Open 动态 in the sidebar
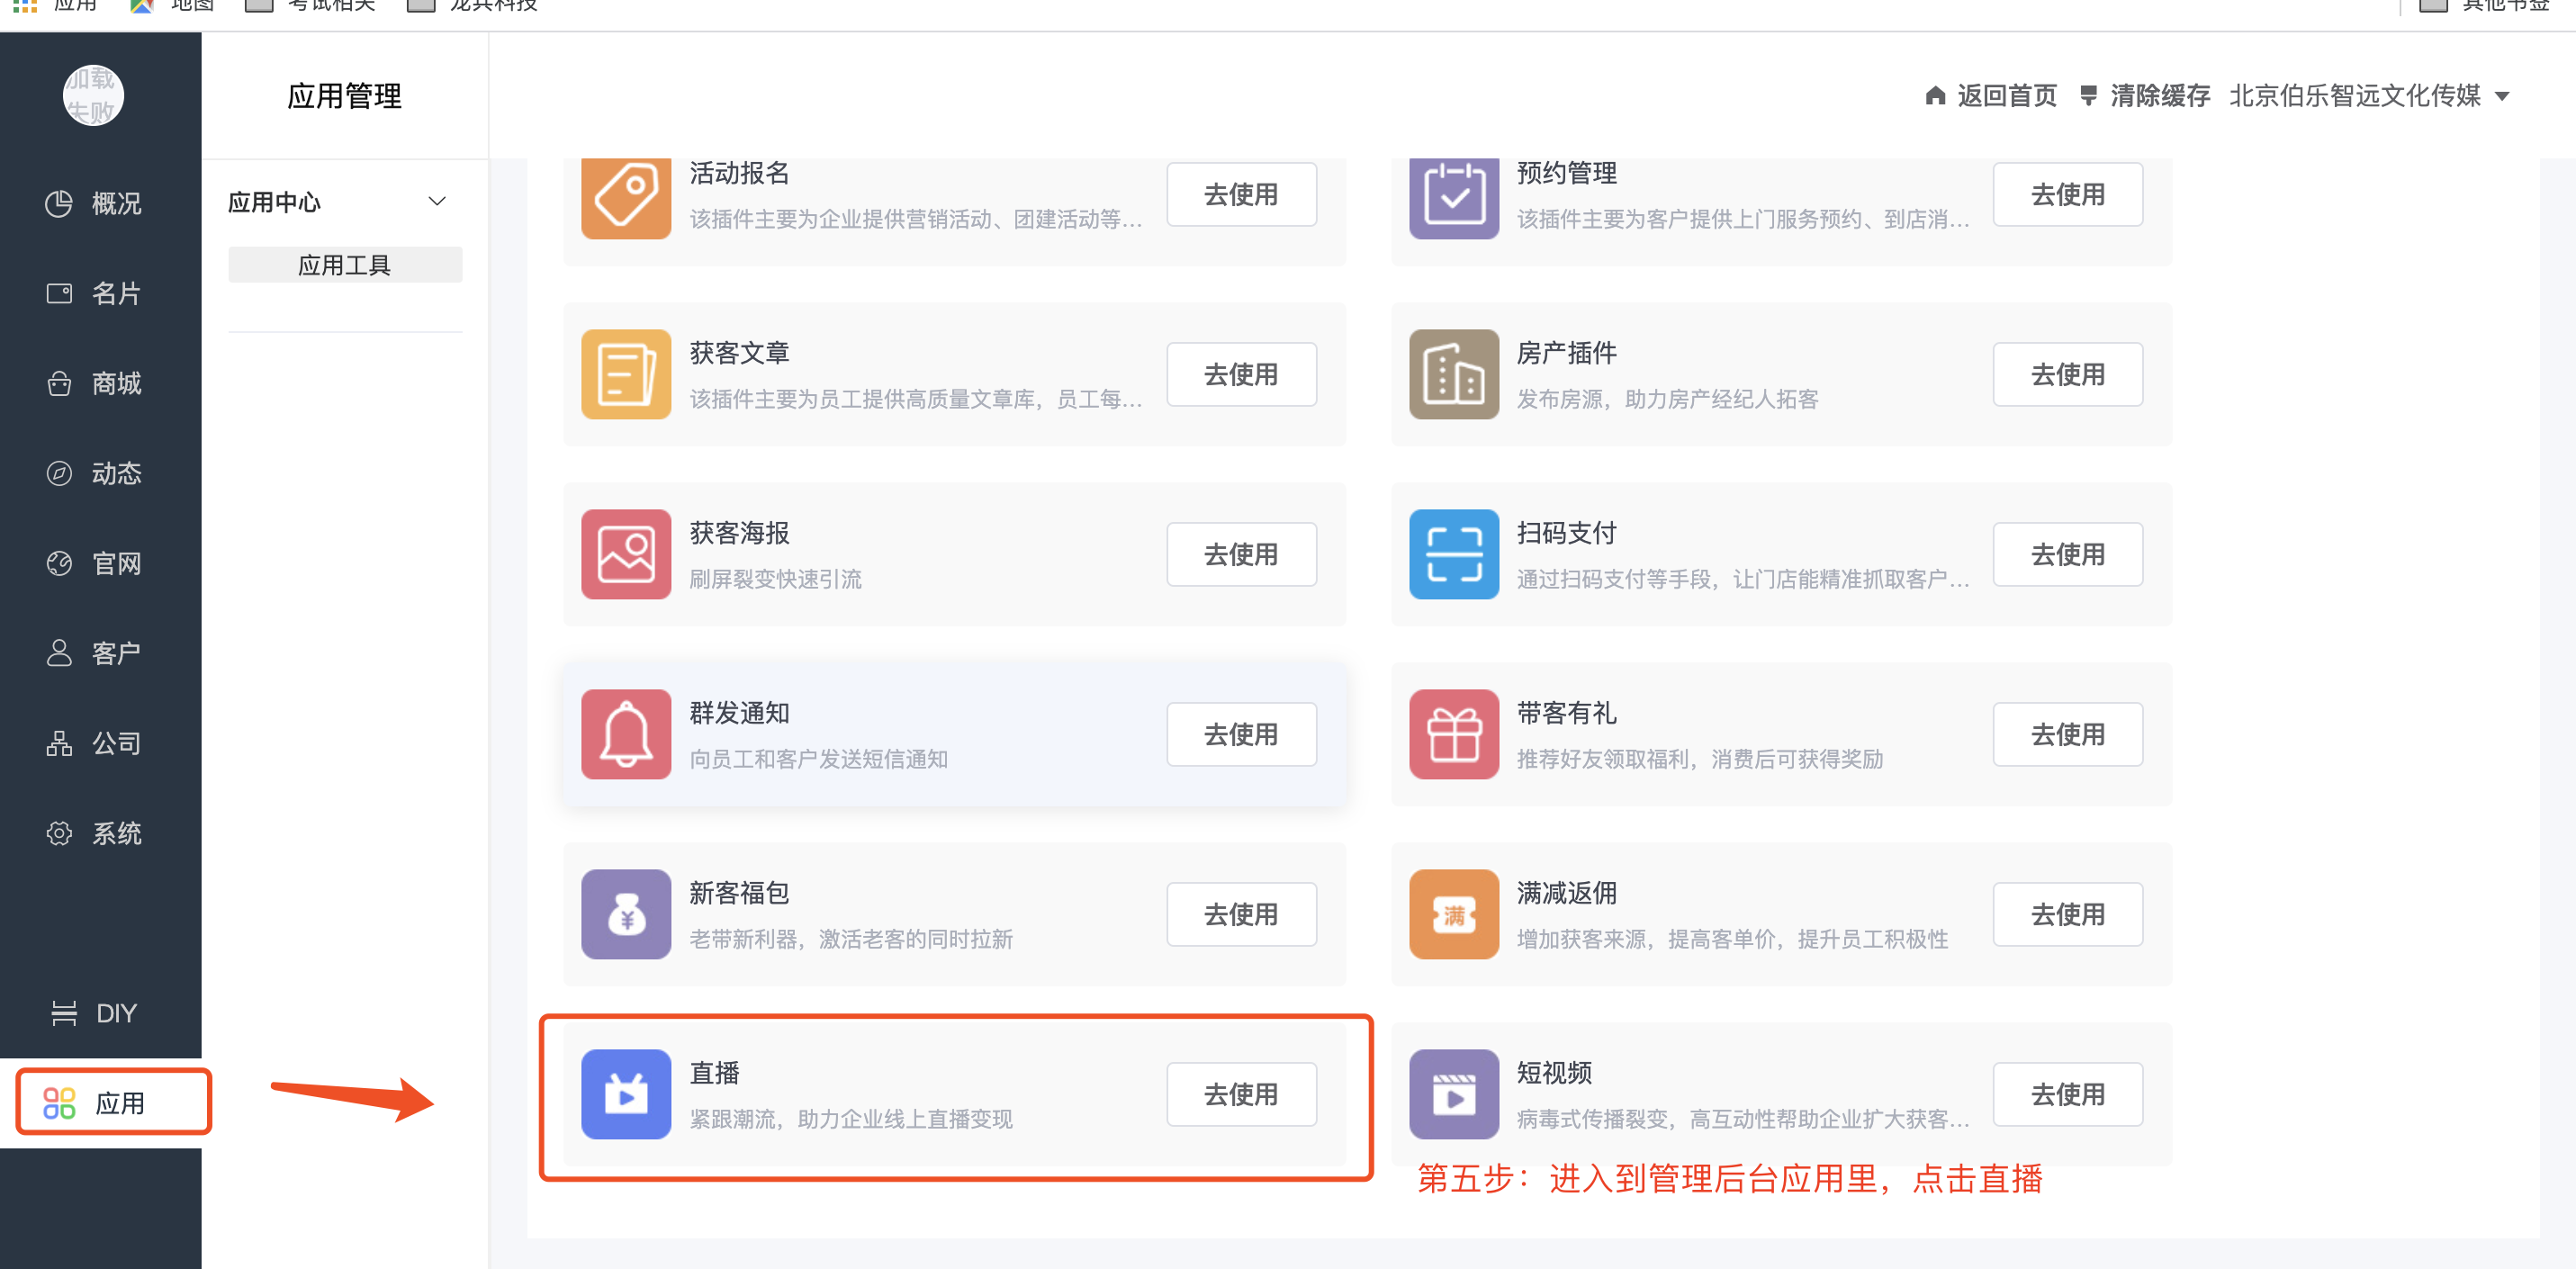This screenshot has width=2576, height=1269. click(95, 473)
